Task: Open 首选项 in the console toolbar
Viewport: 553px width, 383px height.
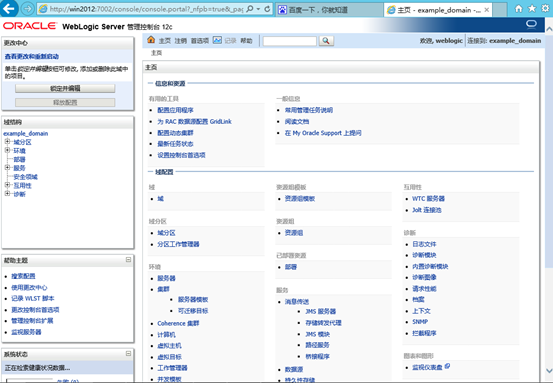Action: pos(200,41)
